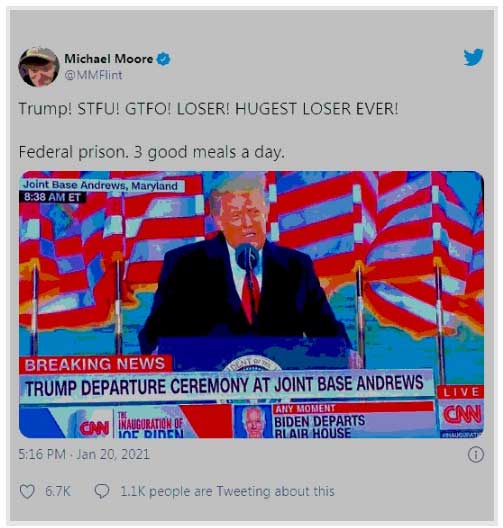The width and height of the screenshot is (503, 528).
Task: Click the "Biden Departs Blair House" ticker
Action: tap(320, 426)
